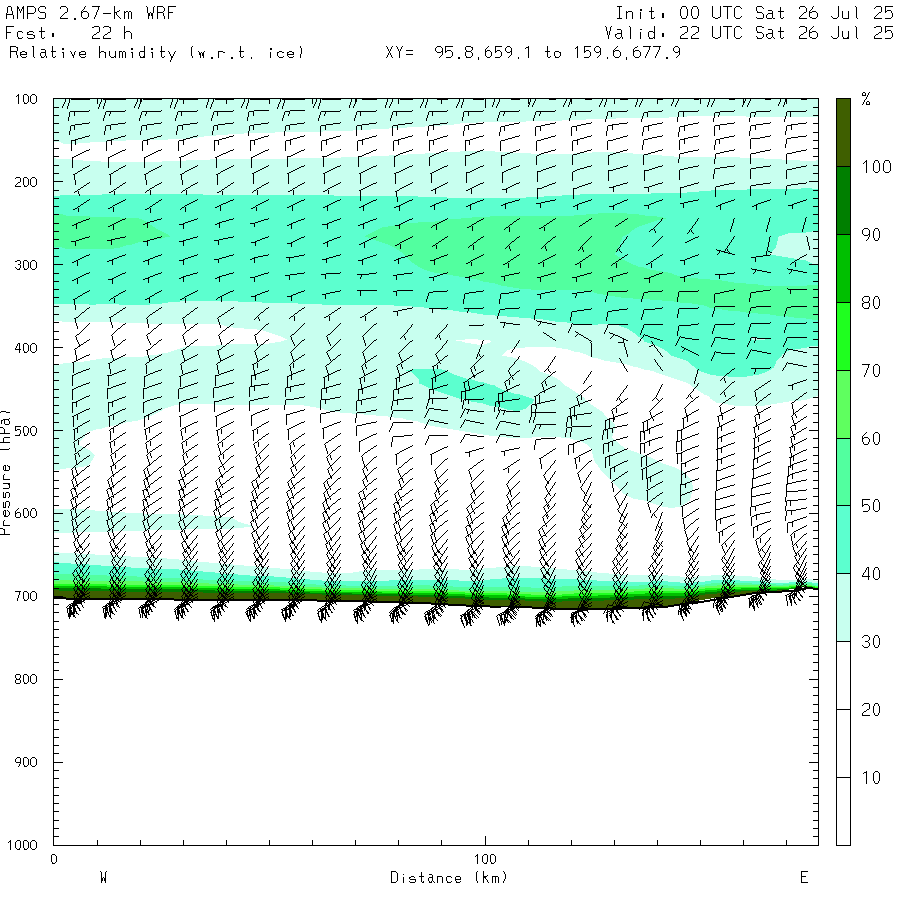Click the colorbar value label 20

[871, 710]
